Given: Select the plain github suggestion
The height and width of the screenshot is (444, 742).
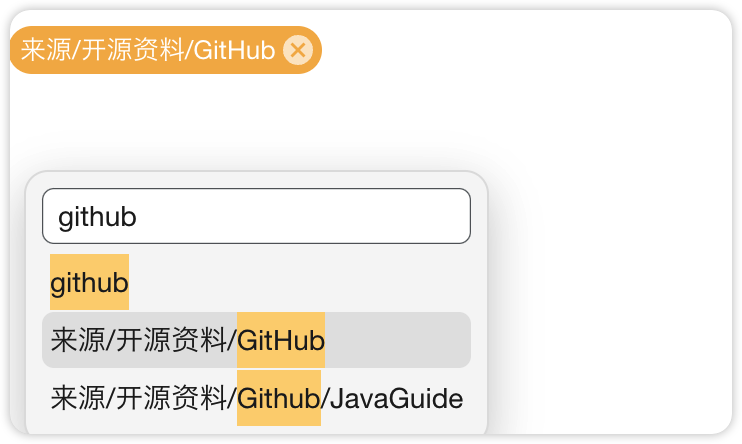Looking at the screenshot, I should pyautogui.click(x=89, y=283).
